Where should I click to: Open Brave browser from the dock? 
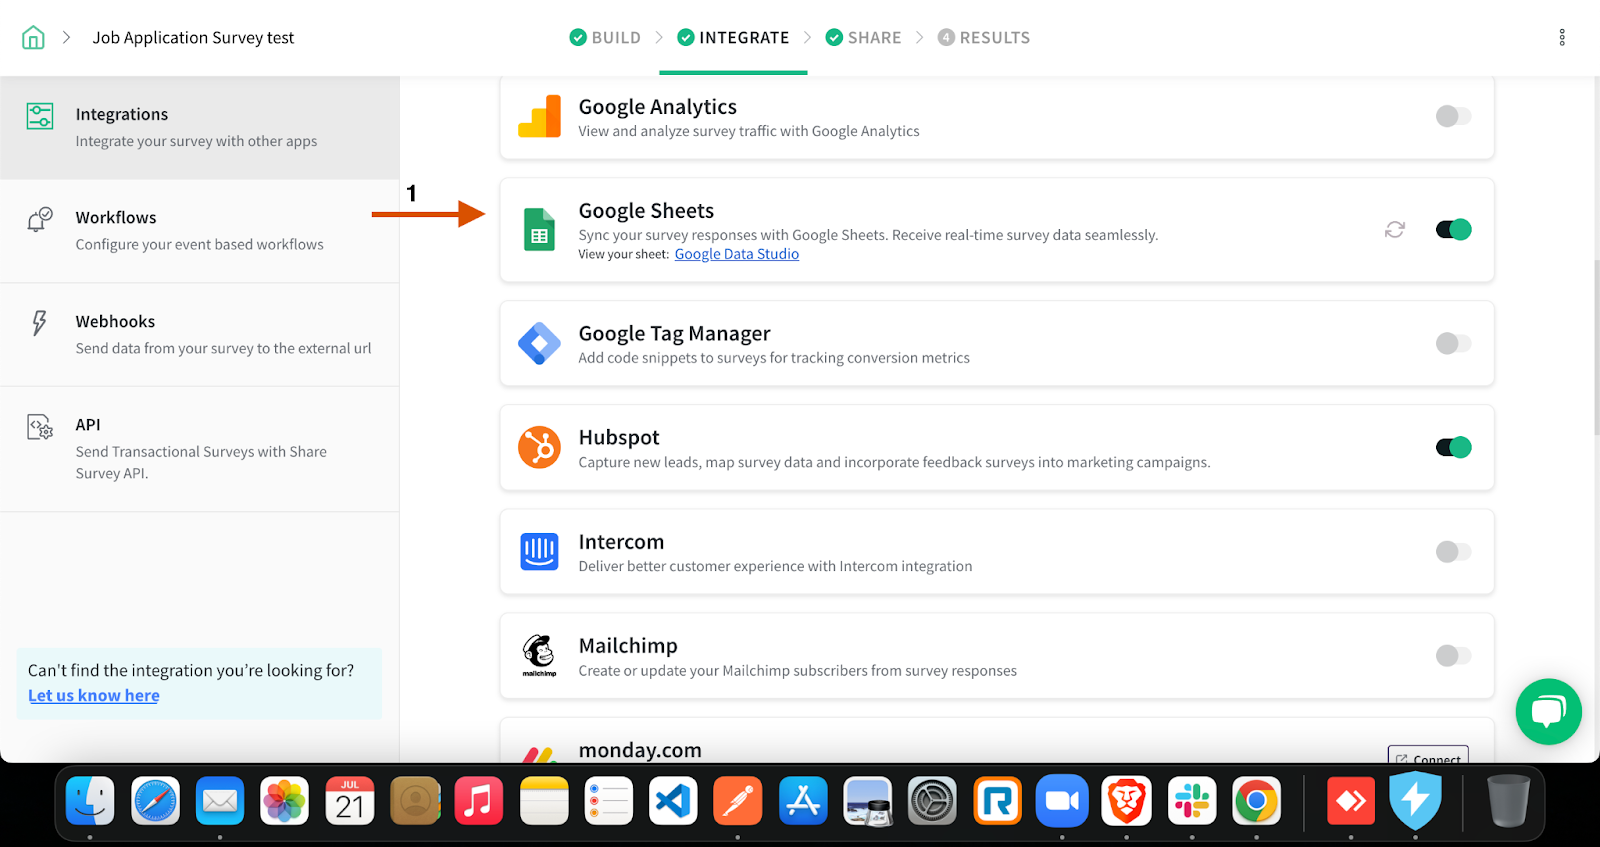pyautogui.click(x=1127, y=801)
